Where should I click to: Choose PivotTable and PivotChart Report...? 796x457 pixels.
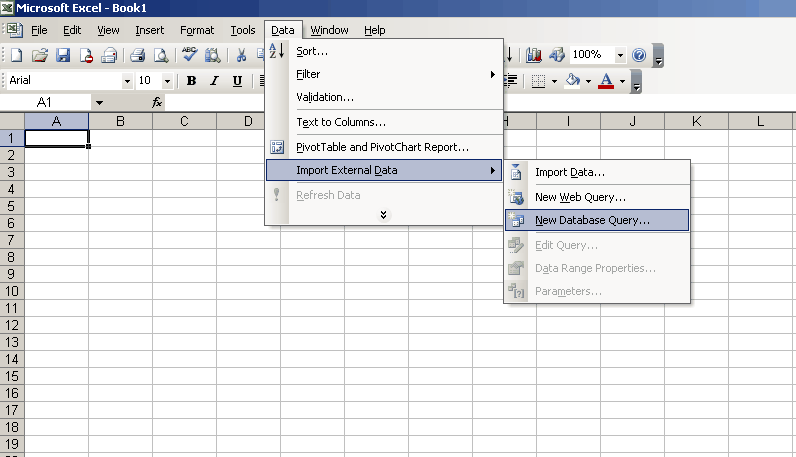click(x=384, y=147)
